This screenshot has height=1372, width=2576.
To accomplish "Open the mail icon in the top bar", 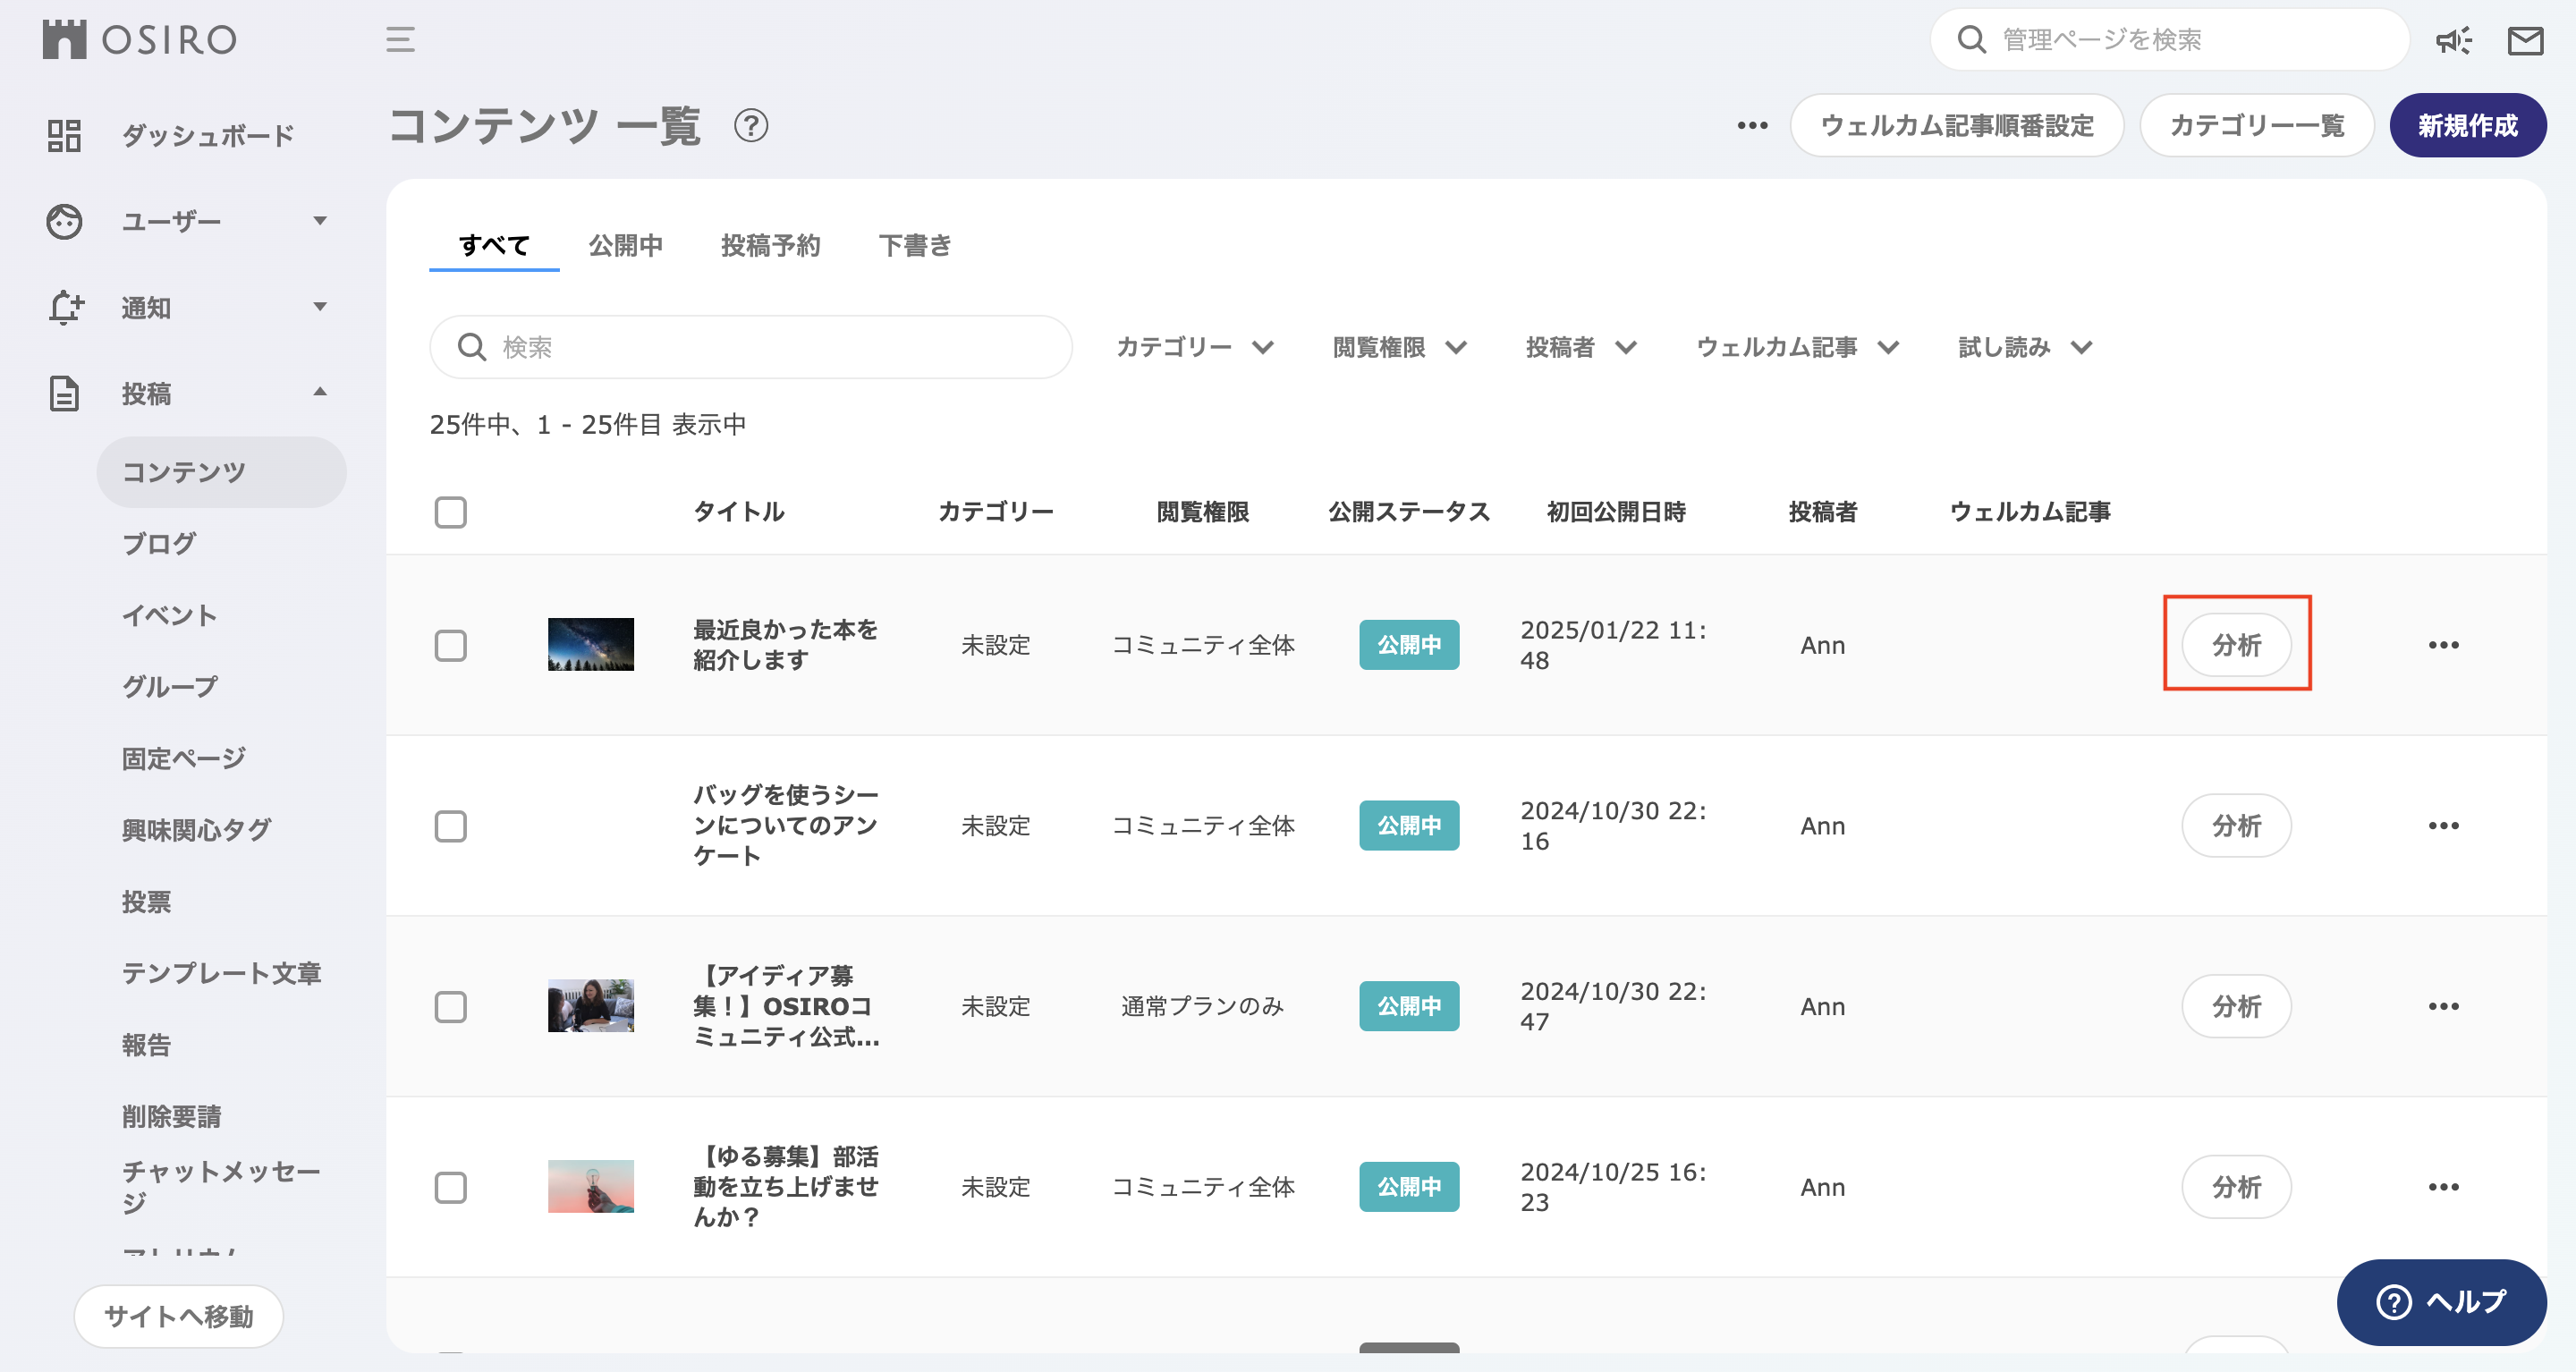I will 2526,40.
